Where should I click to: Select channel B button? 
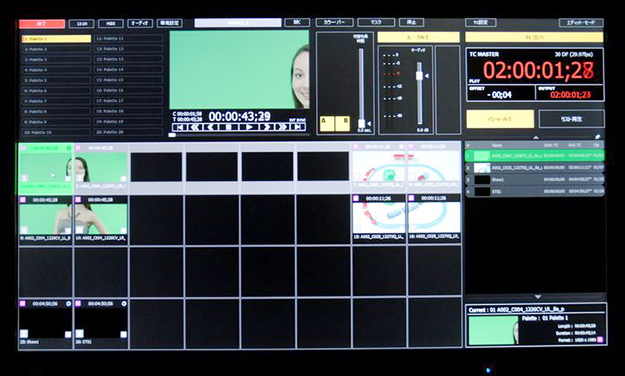coord(342,124)
